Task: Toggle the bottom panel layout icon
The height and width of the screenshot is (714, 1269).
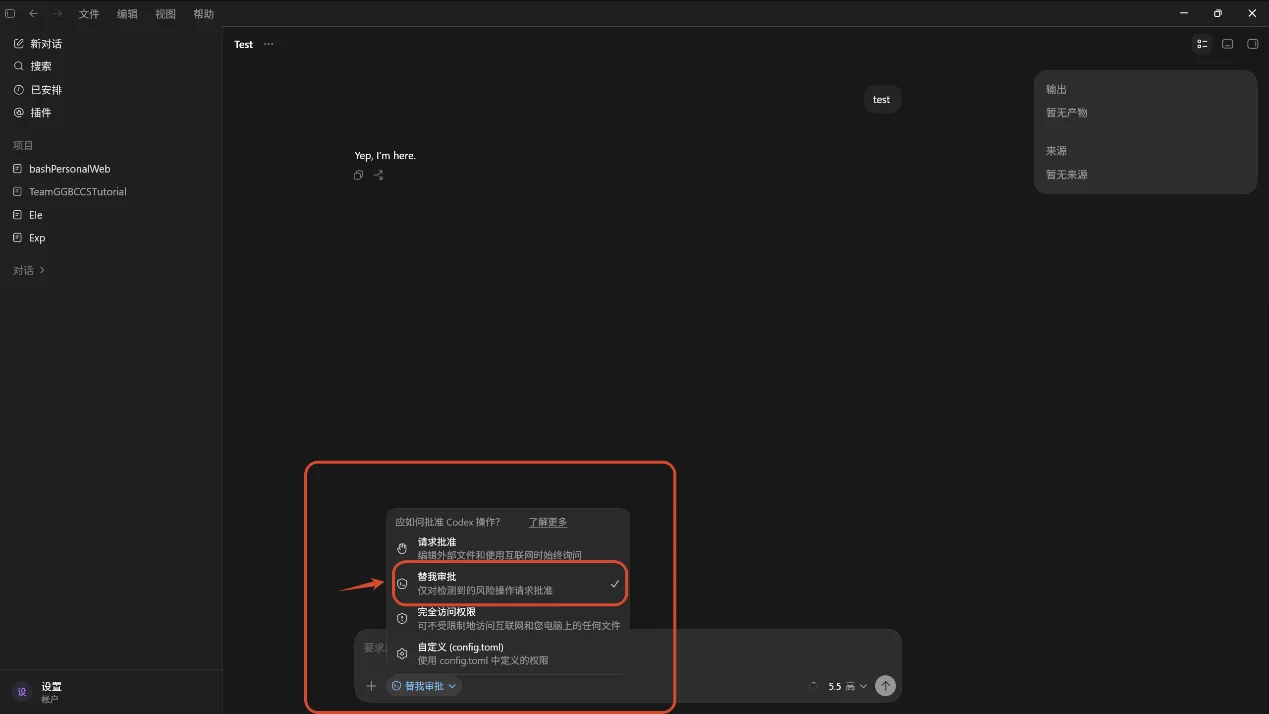Action: tap(1227, 44)
